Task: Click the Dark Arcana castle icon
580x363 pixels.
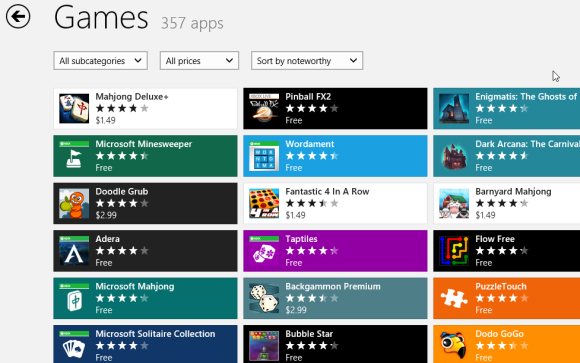Action: click(454, 156)
